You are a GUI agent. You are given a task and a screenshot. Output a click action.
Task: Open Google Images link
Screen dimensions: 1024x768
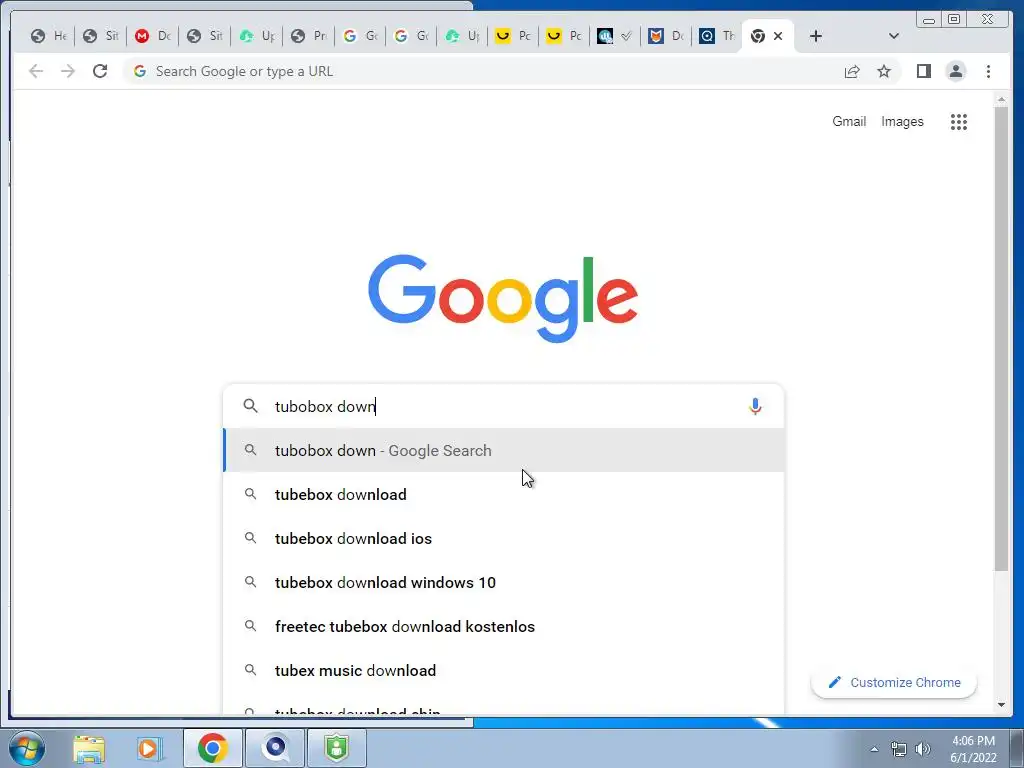[902, 121]
